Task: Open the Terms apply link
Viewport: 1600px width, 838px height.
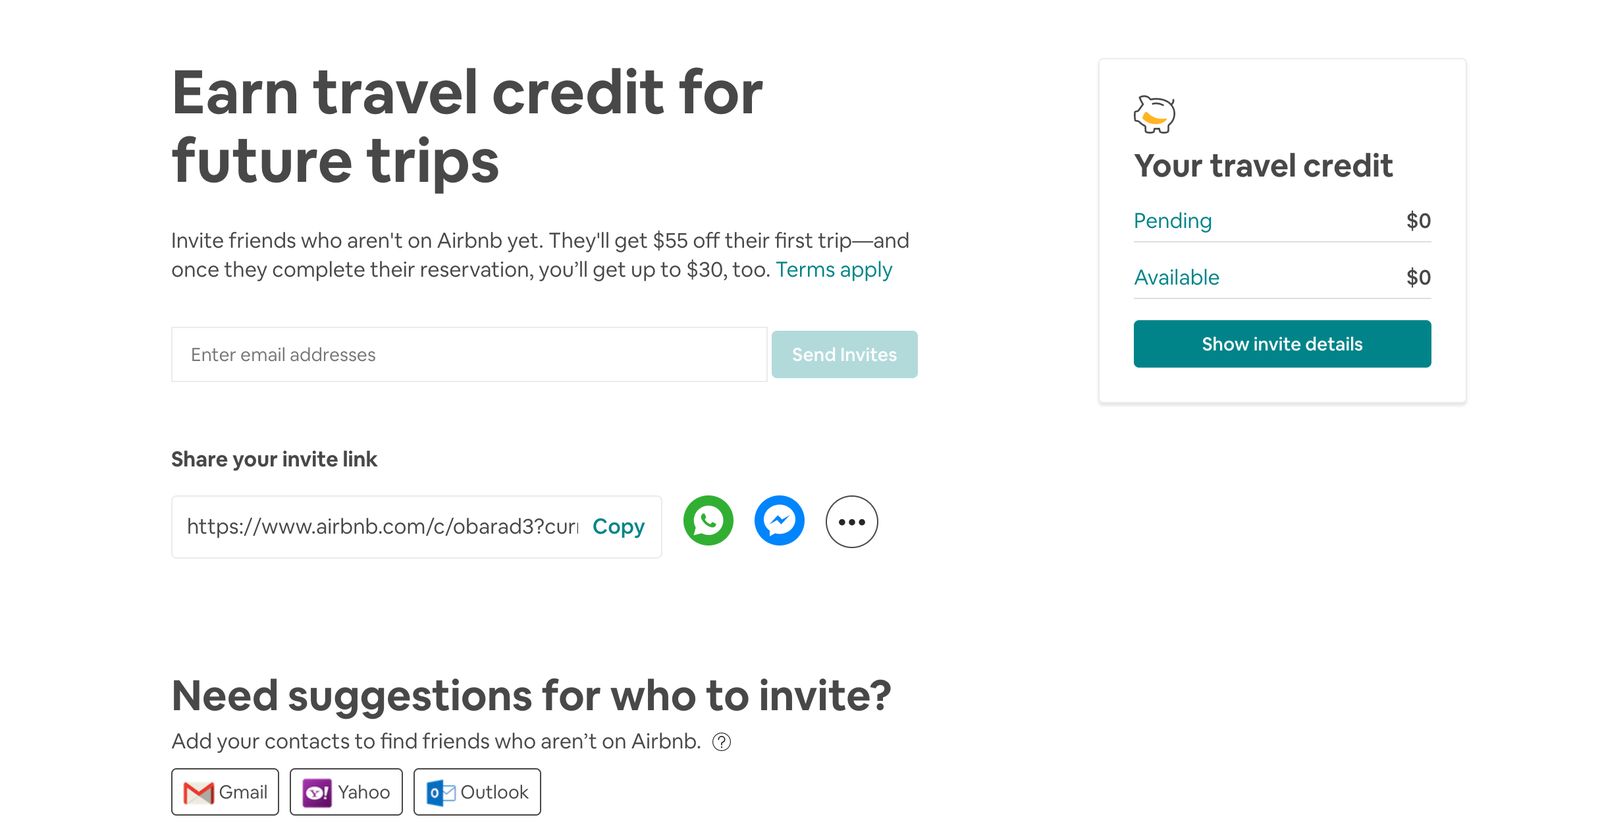Action: [834, 270]
